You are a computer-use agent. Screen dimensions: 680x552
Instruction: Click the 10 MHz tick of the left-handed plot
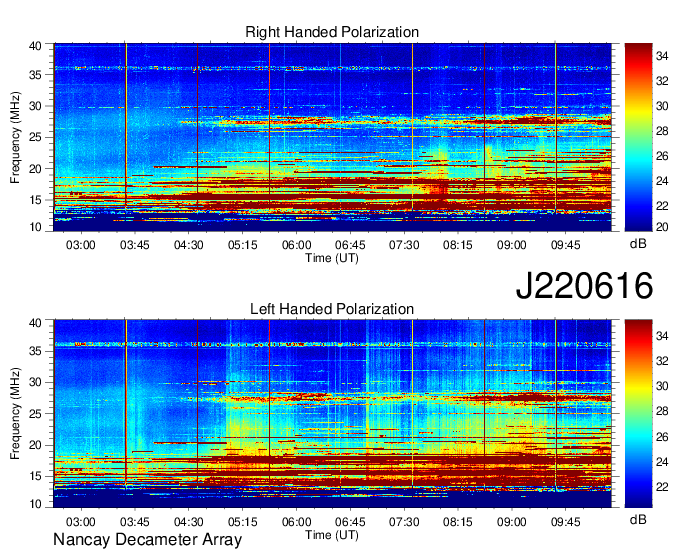pos(35,504)
